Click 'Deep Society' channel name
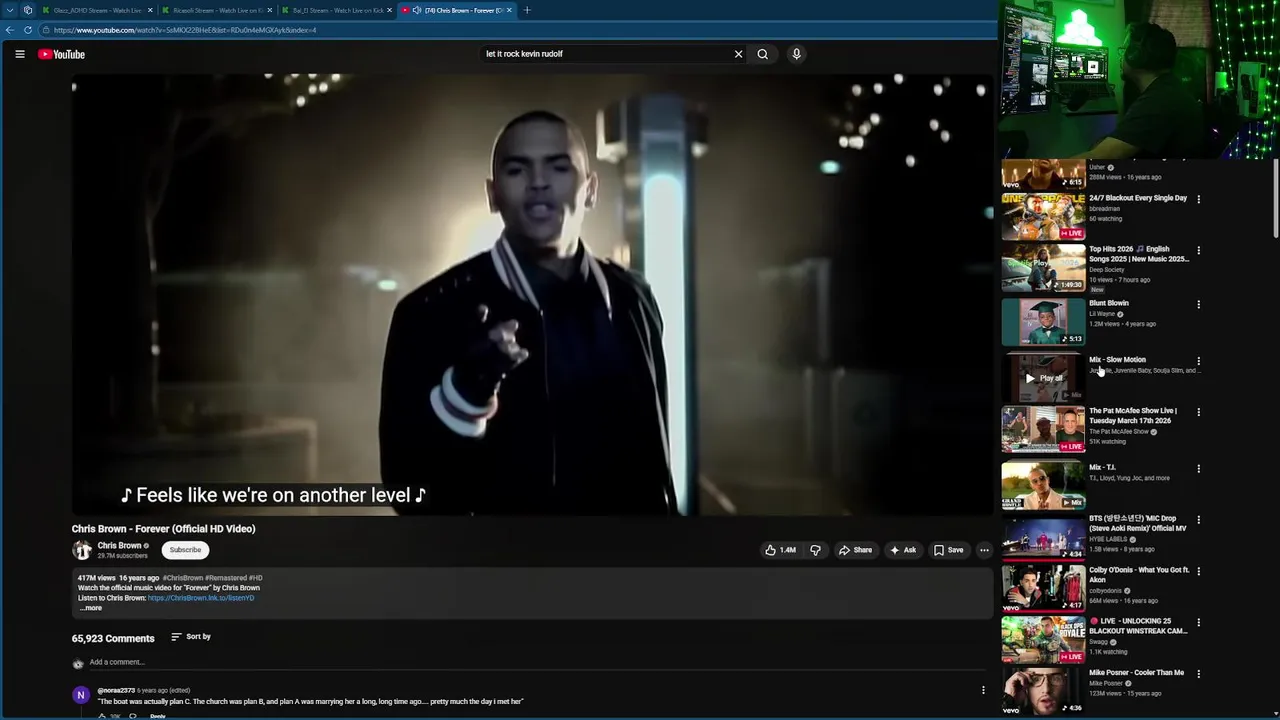The width and height of the screenshot is (1280, 720). [x=1107, y=270]
